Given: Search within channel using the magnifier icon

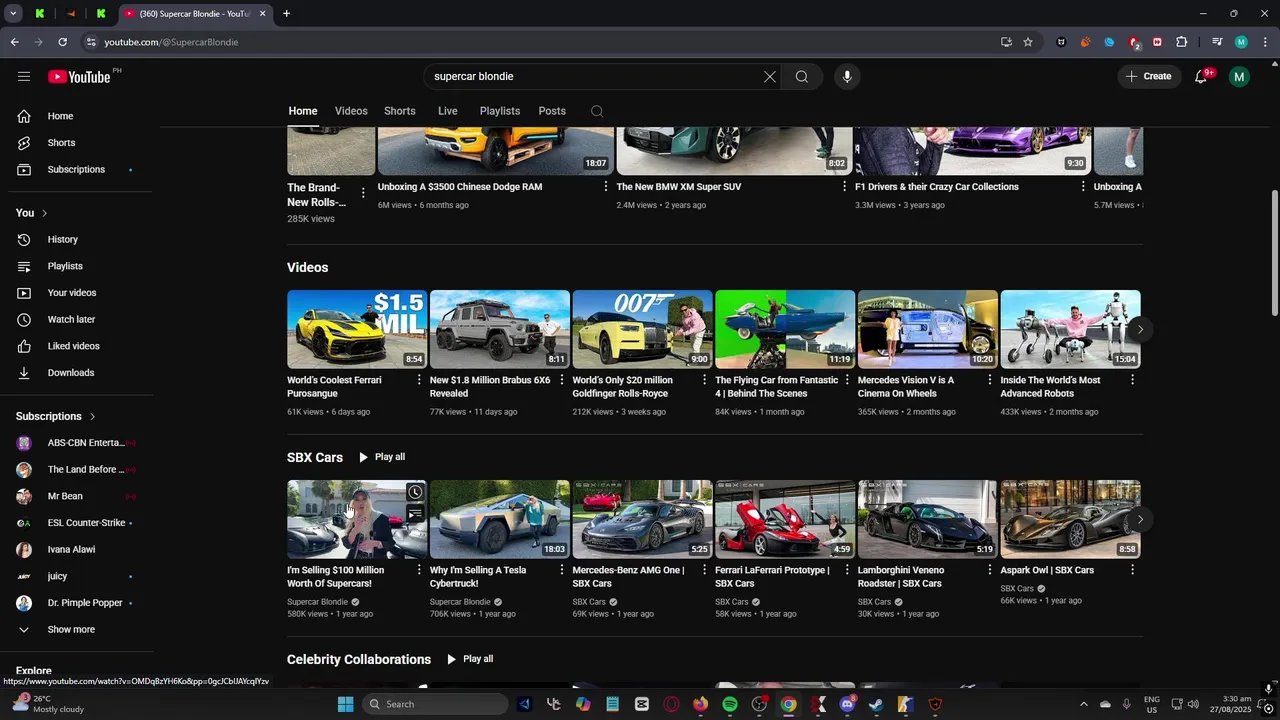Looking at the screenshot, I should click(x=597, y=111).
